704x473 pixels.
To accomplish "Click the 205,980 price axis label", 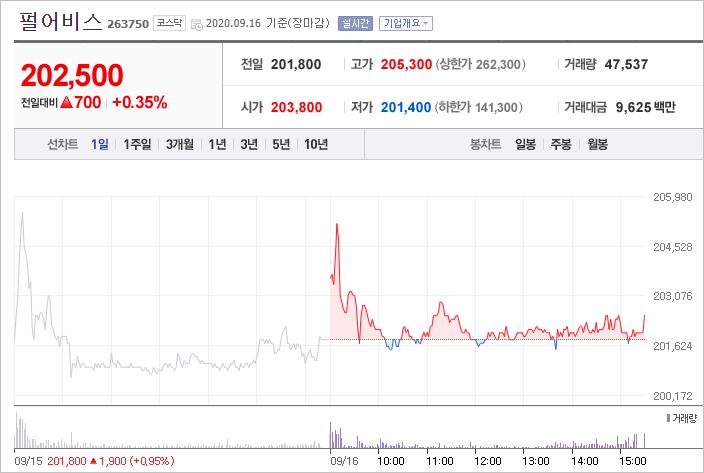I will tap(673, 197).
